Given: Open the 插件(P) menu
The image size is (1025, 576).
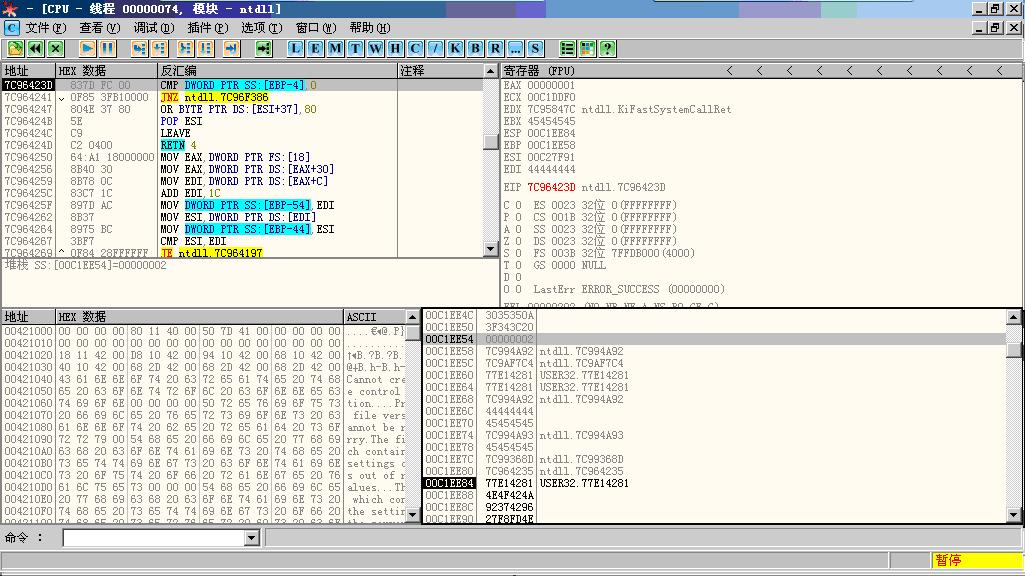Looking at the screenshot, I should click(x=208, y=27).
